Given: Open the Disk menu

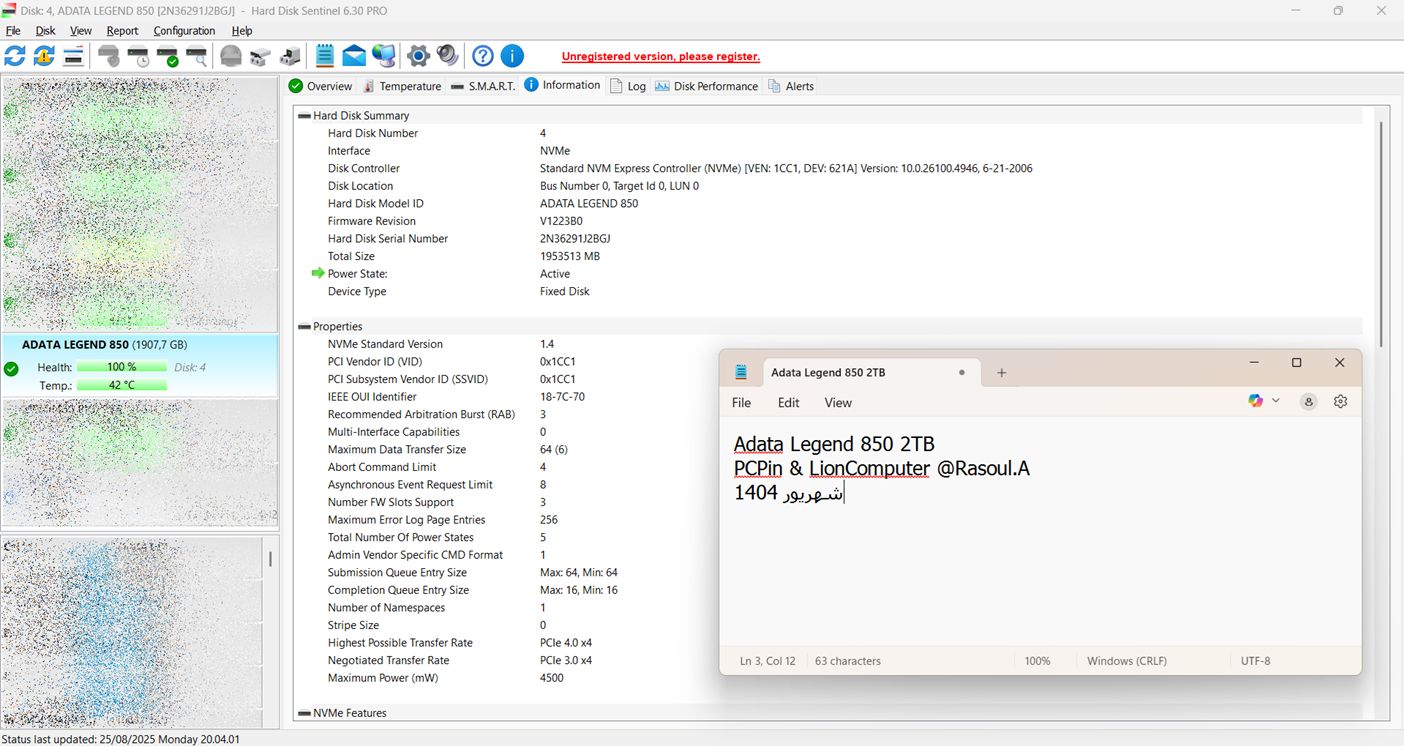Looking at the screenshot, I should 45,31.
